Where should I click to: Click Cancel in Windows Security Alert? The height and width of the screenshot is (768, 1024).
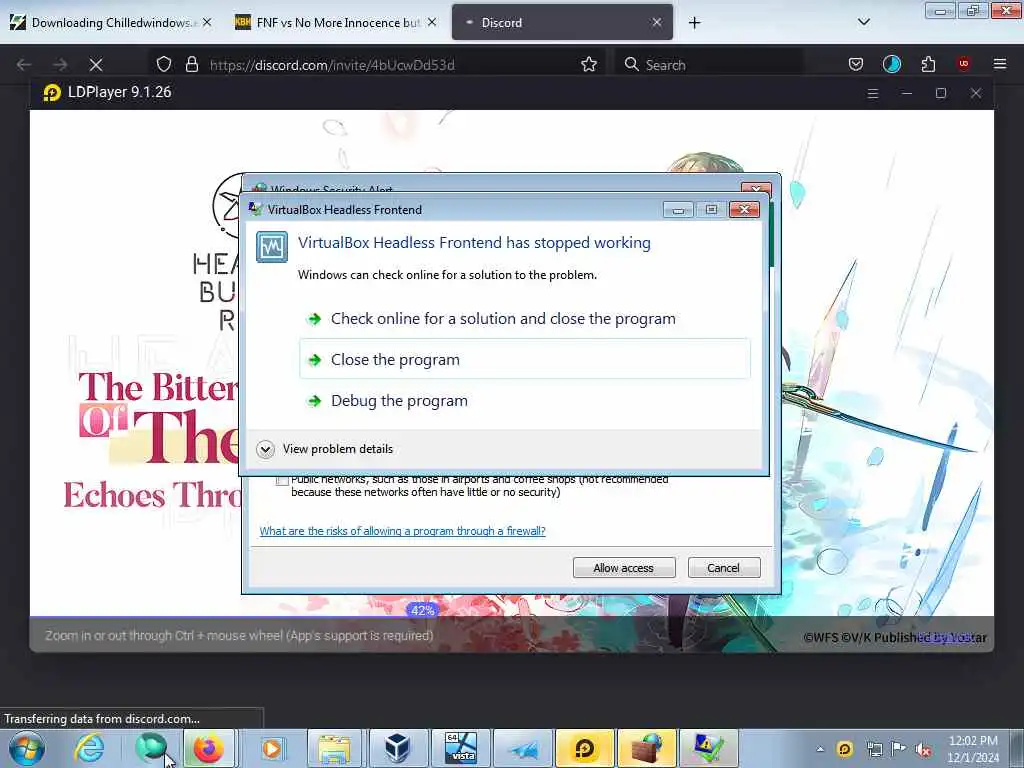pos(724,568)
